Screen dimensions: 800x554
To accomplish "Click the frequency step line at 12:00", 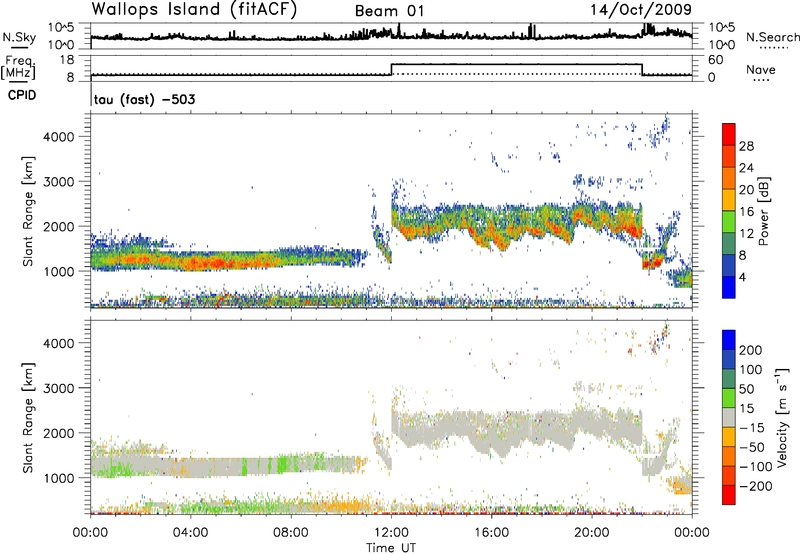I will (x=391, y=69).
